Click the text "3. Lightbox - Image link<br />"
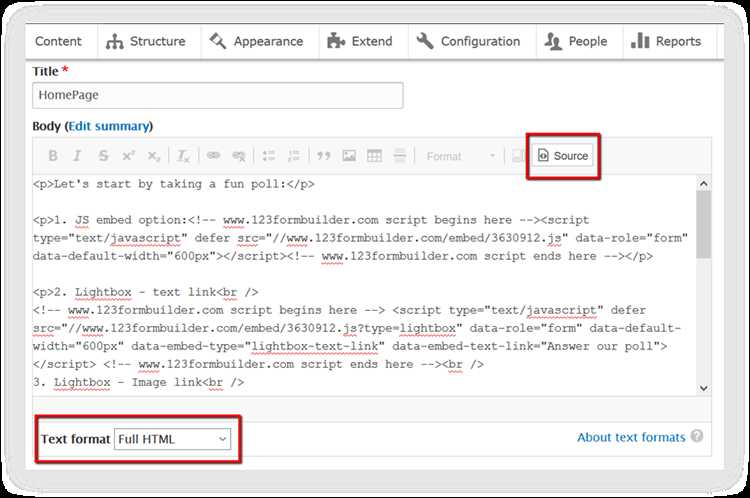The height and width of the screenshot is (498, 750). tap(138, 383)
